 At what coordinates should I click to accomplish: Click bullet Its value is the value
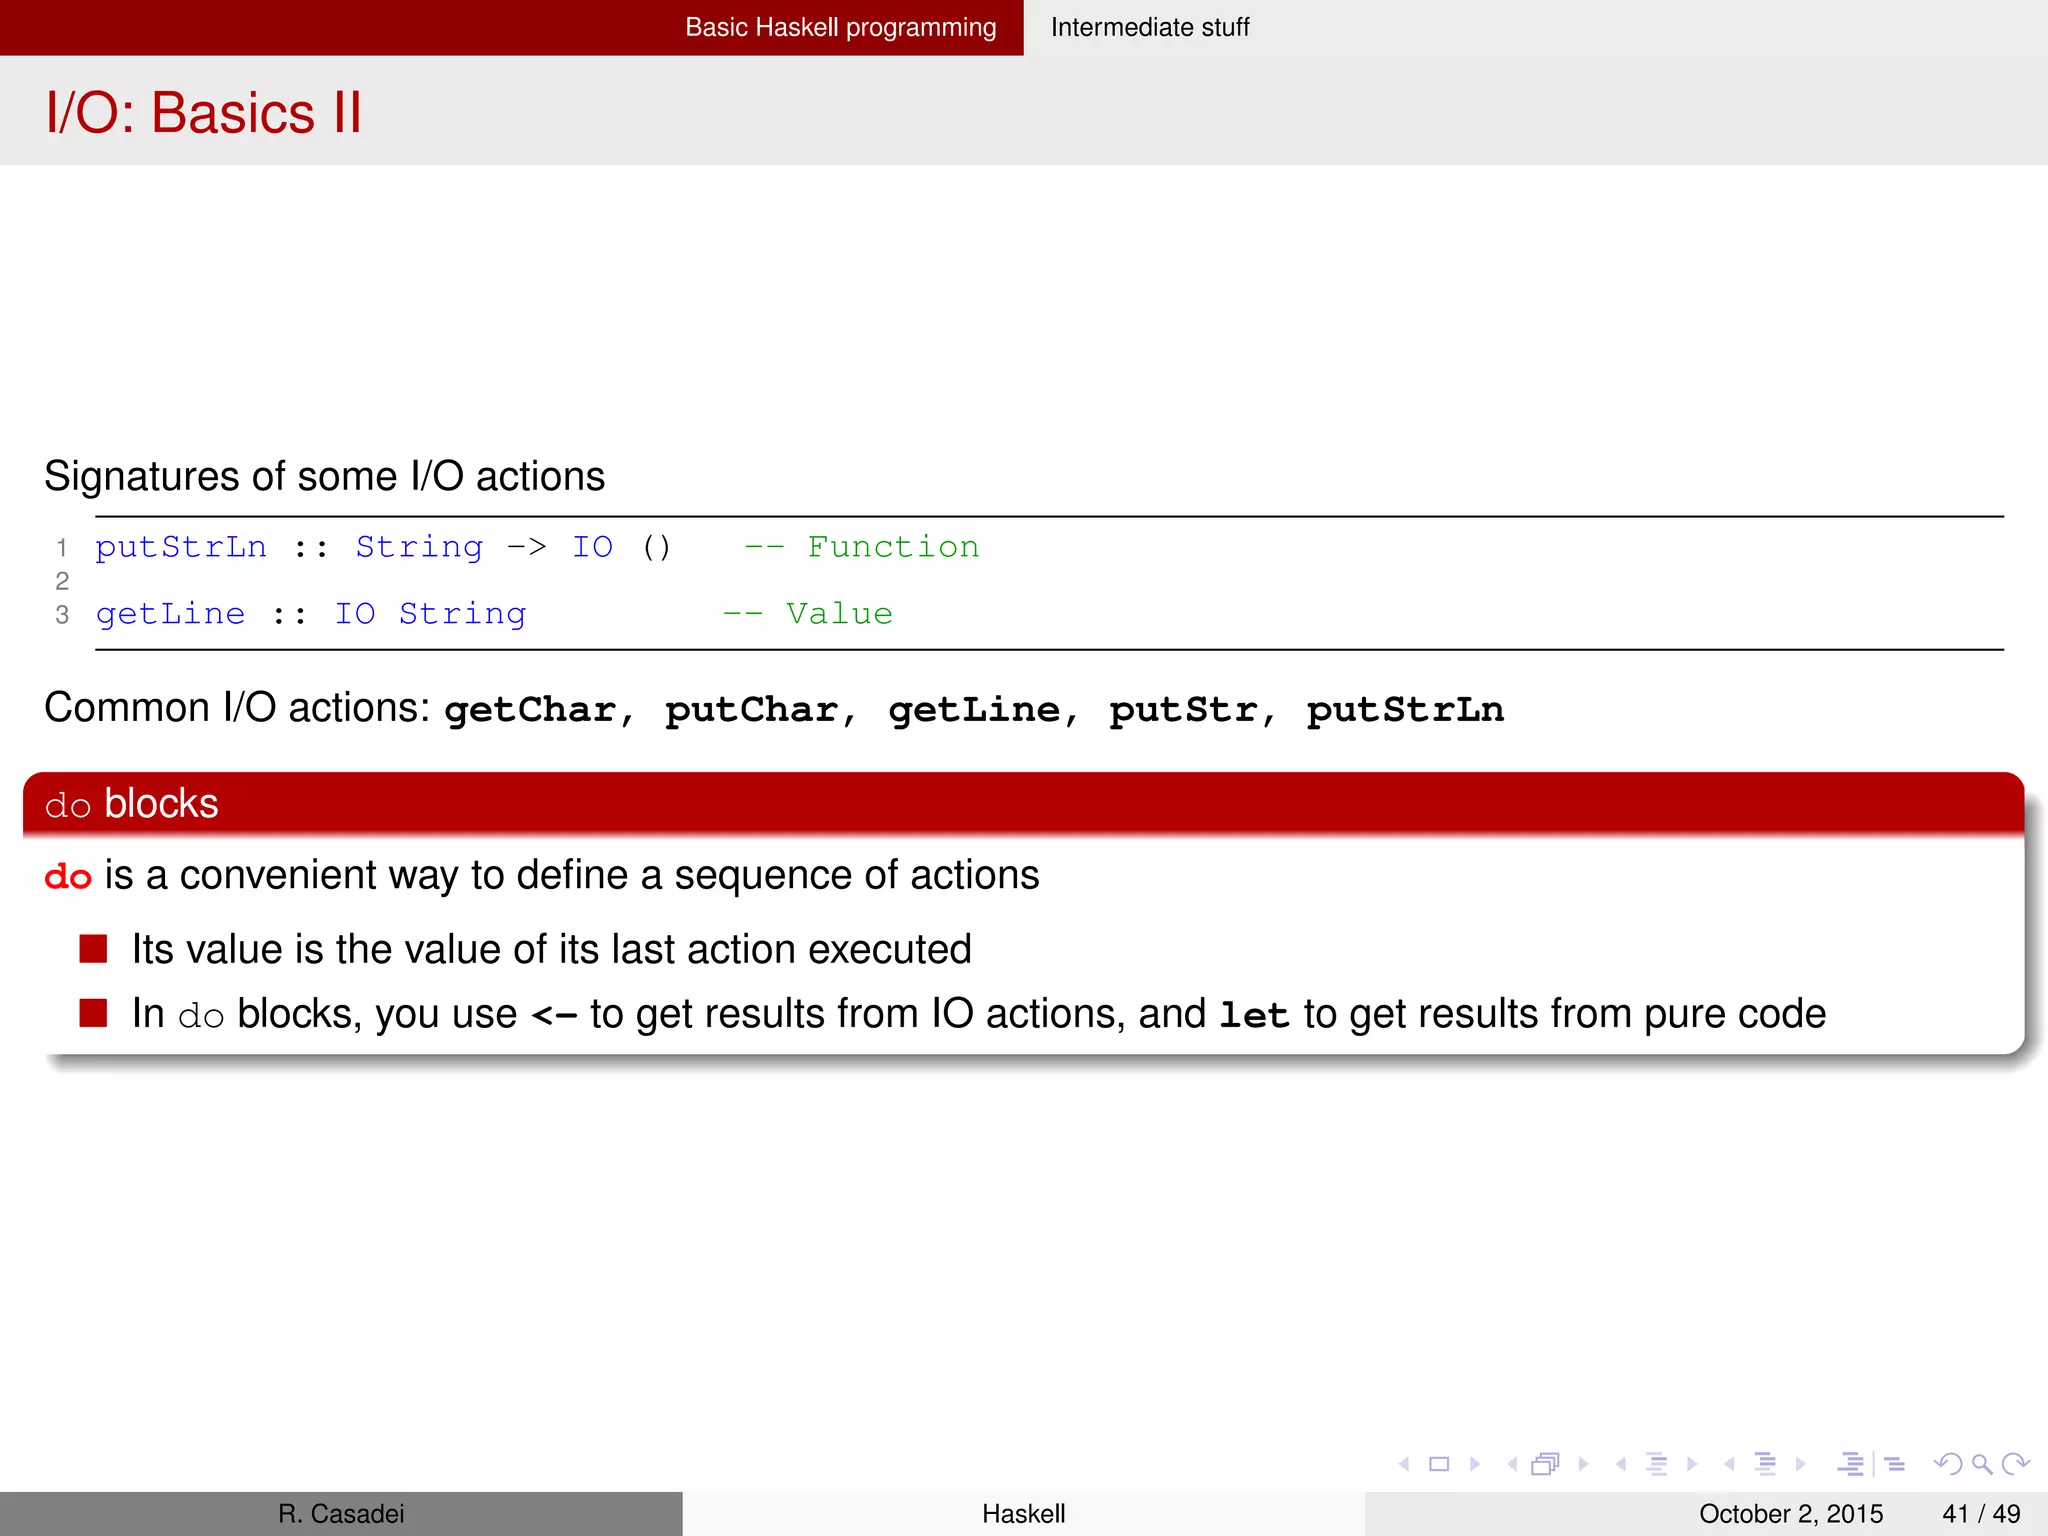pyautogui.click(x=551, y=949)
